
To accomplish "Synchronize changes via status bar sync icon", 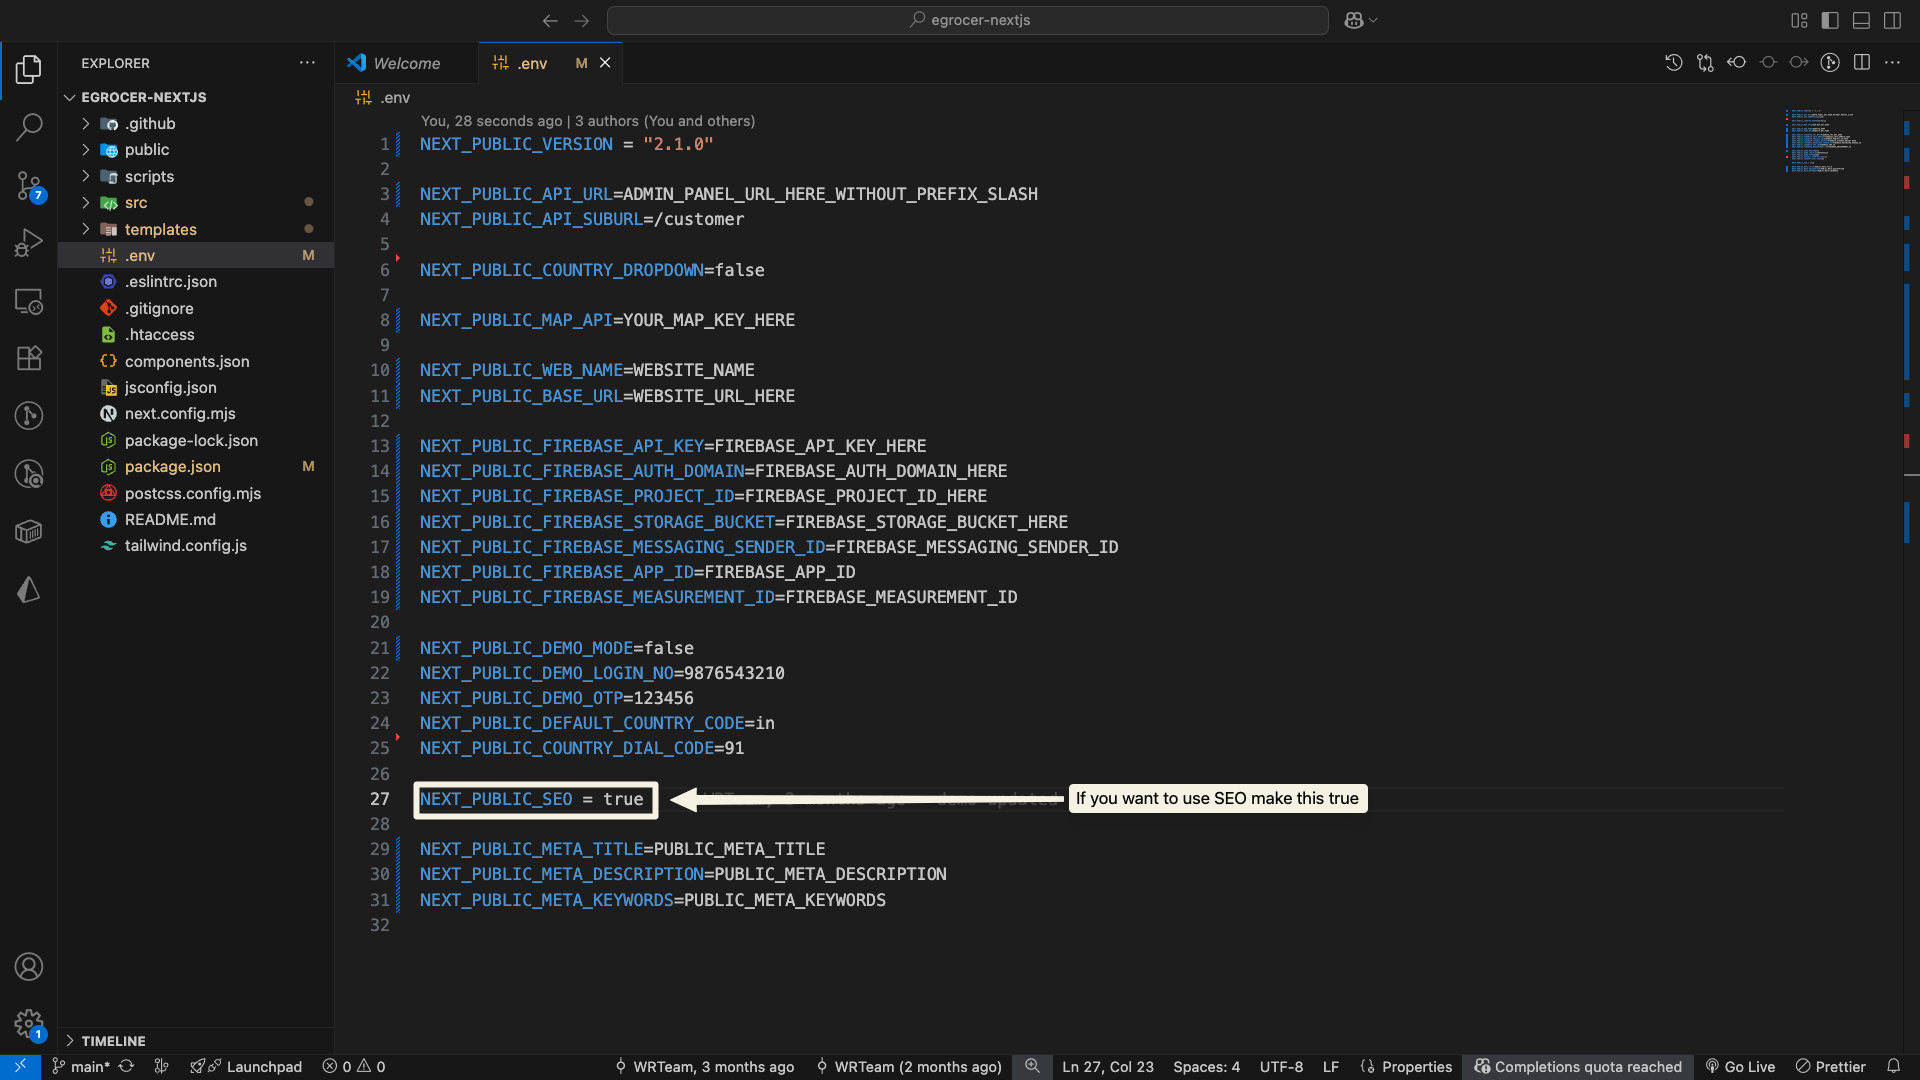I will coord(126,1067).
